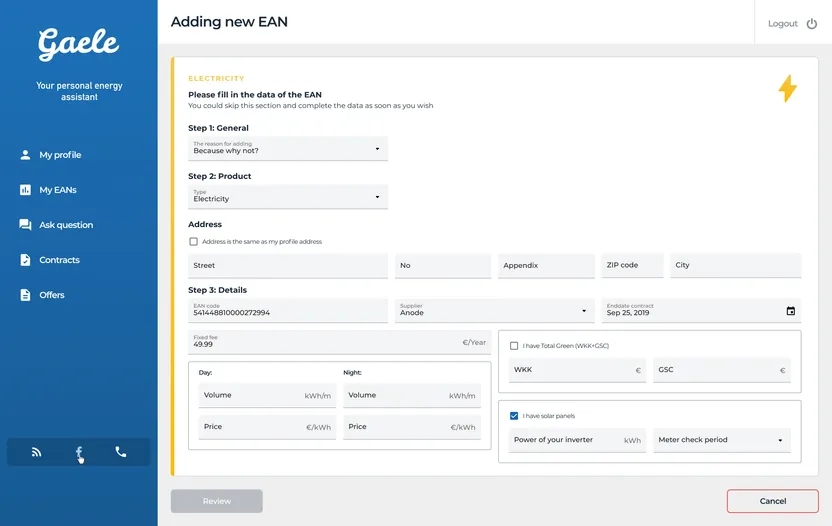Viewport: 832px width, 526px height.
Task: Click the Review button
Action: pyautogui.click(x=216, y=501)
